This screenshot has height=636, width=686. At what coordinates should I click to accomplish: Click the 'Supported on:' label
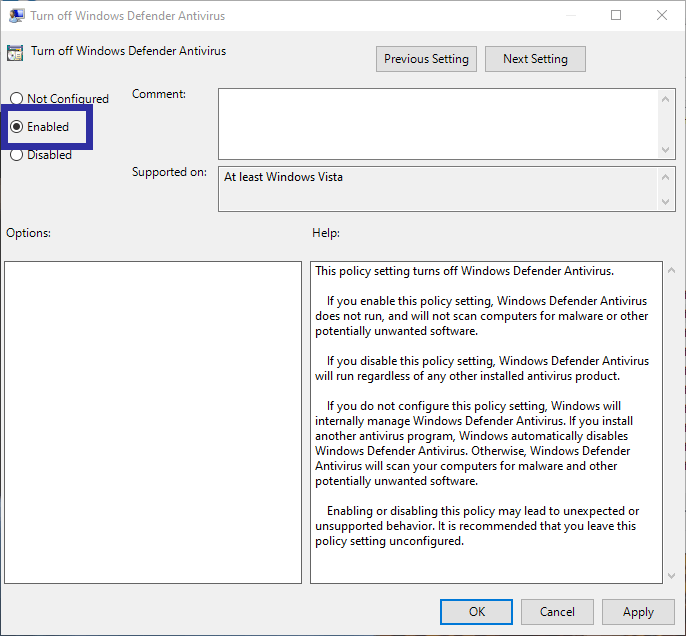tap(169, 172)
